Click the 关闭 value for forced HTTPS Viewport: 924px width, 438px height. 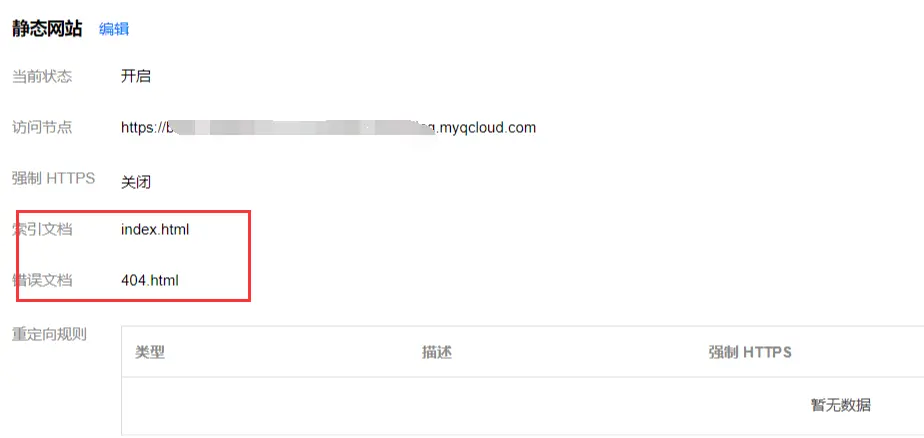pyautogui.click(x=136, y=182)
